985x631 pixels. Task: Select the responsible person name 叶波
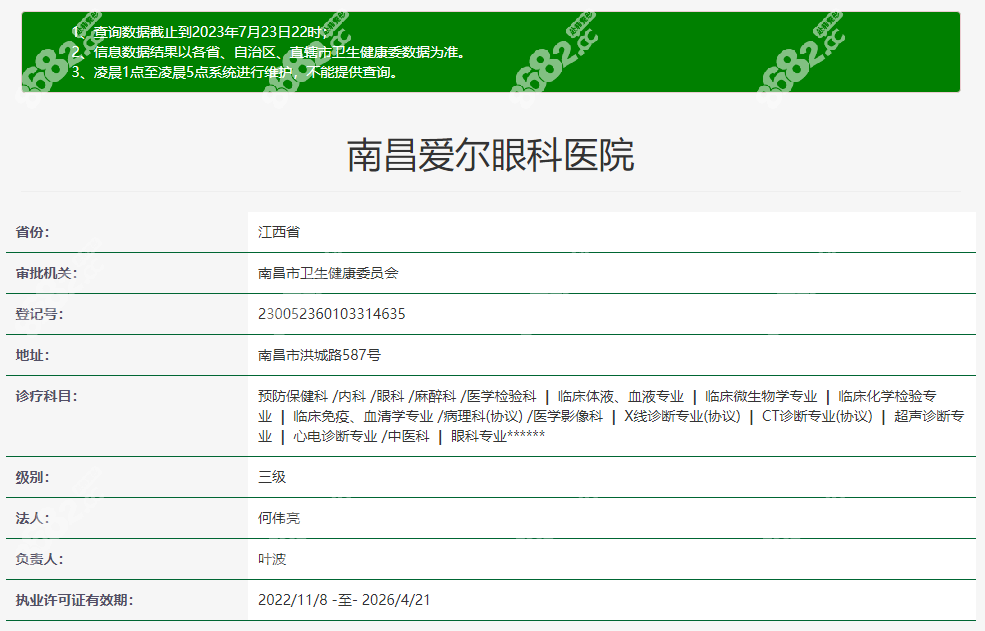272,559
